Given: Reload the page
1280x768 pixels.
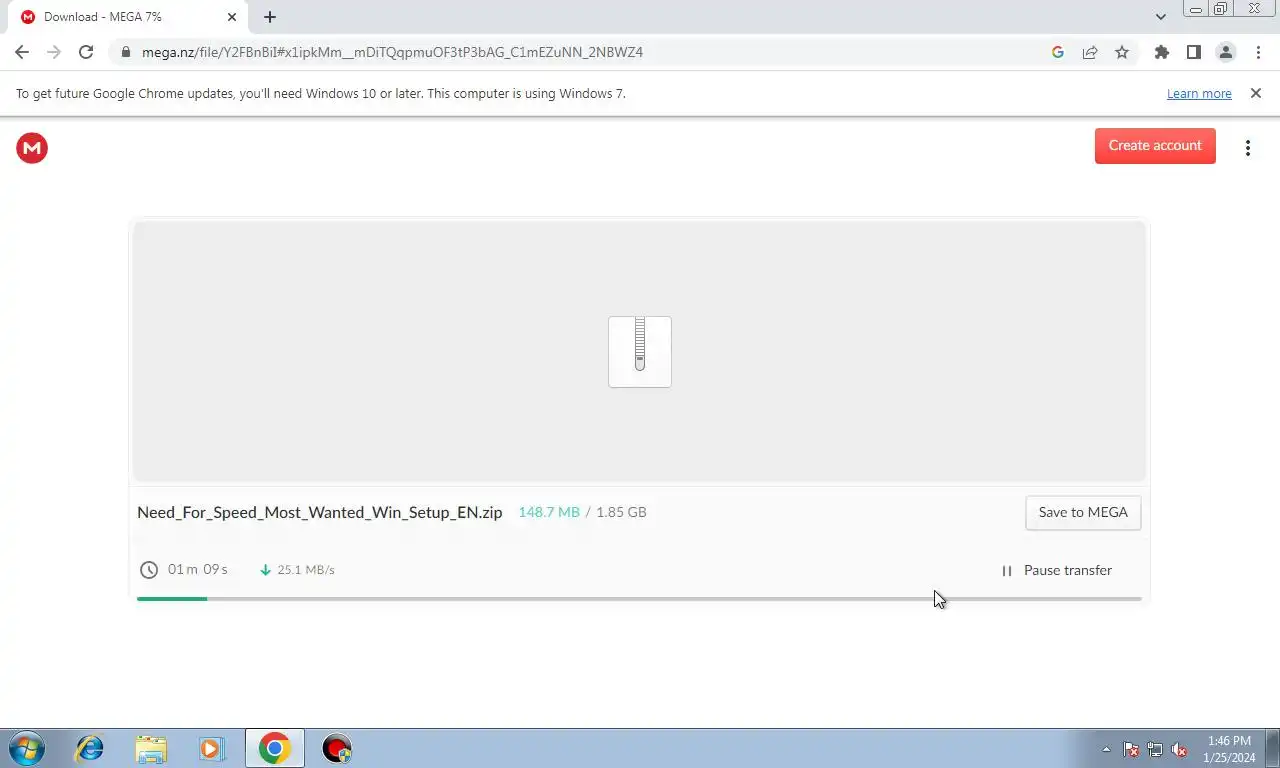Looking at the screenshot, I should [86, 52].
